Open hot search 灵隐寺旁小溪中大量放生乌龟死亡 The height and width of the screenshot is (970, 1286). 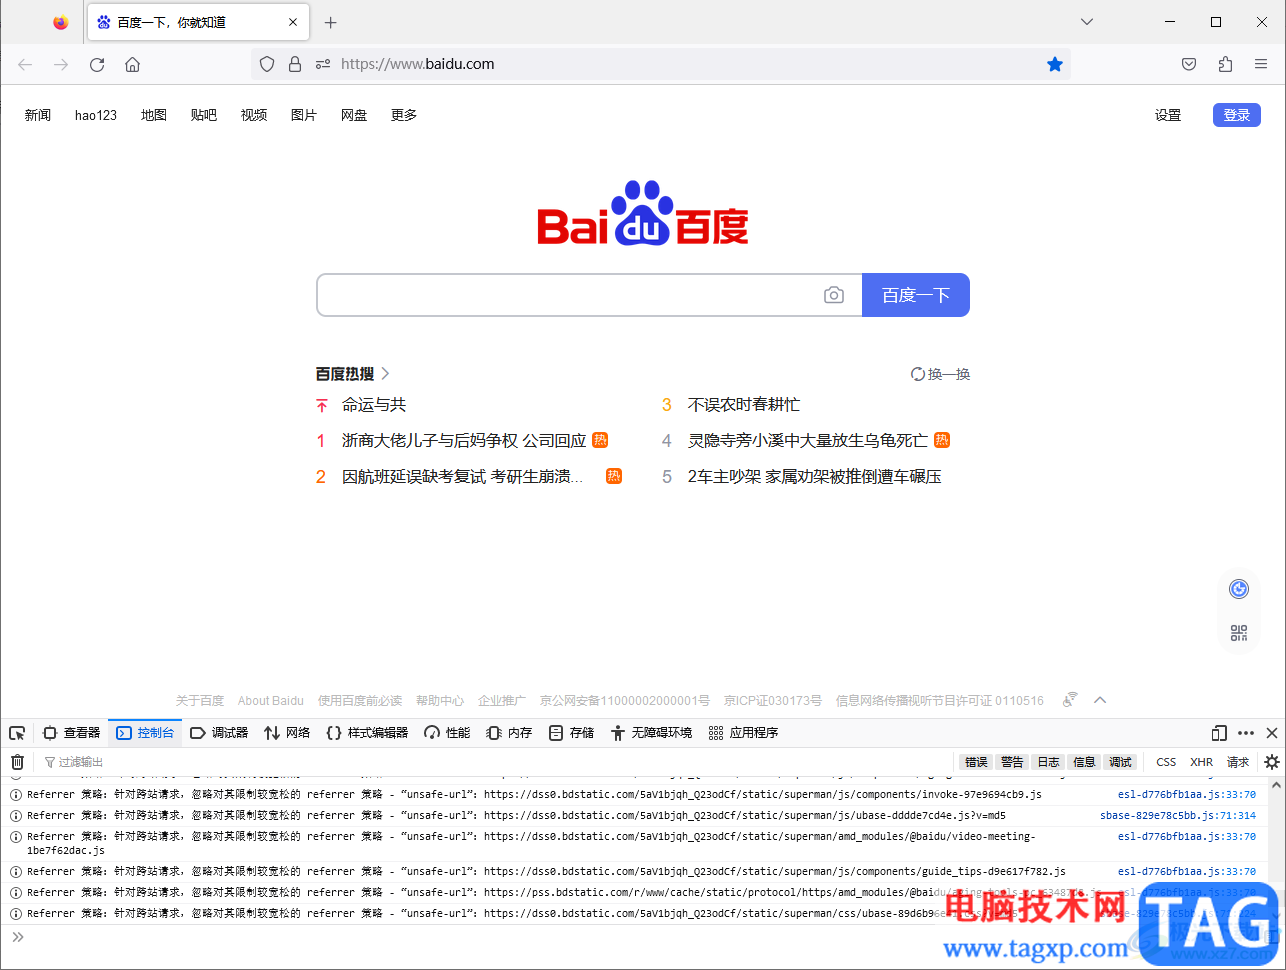(808, 441)
